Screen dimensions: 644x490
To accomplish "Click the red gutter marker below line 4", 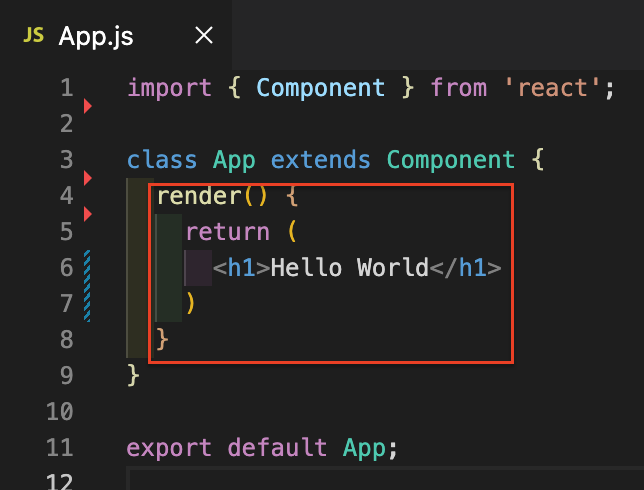I will click(x=87, y=214).
